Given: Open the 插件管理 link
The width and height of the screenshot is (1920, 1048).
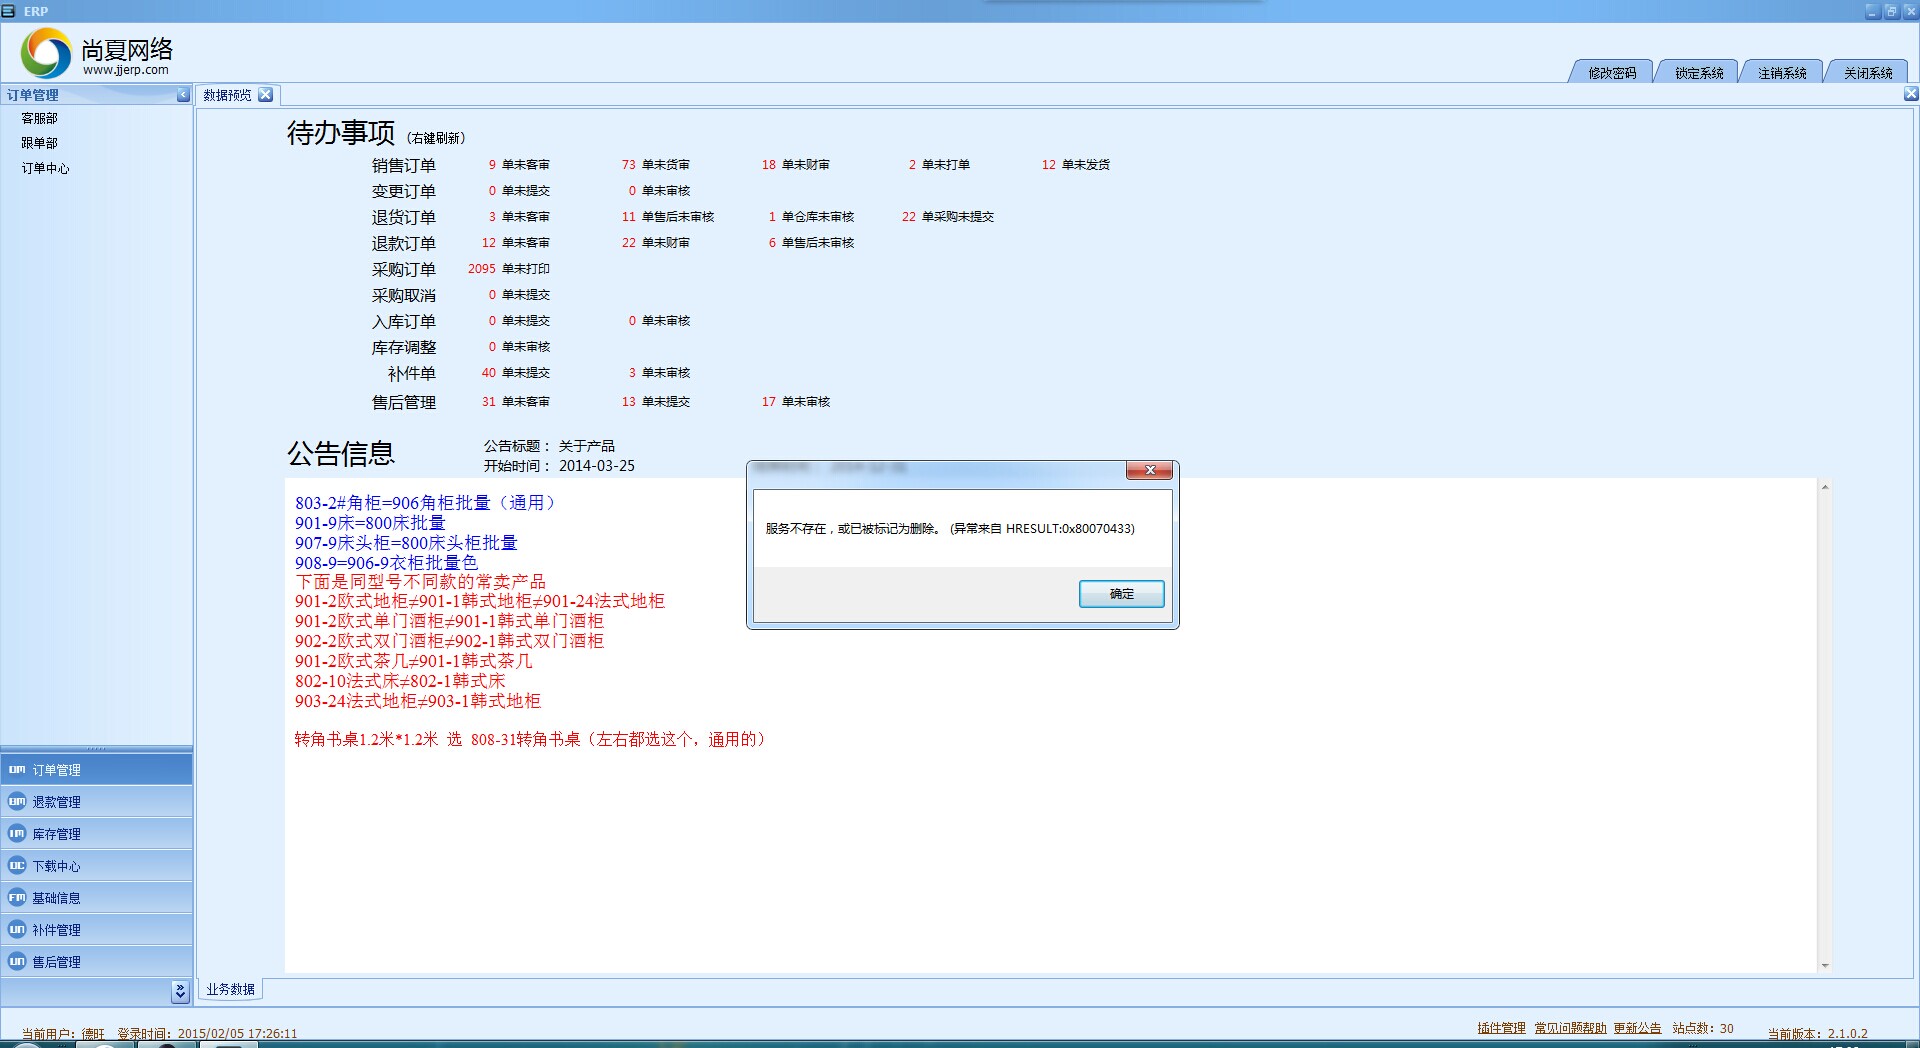Looking at the screenshot, I should [x=1502, y=1027].
